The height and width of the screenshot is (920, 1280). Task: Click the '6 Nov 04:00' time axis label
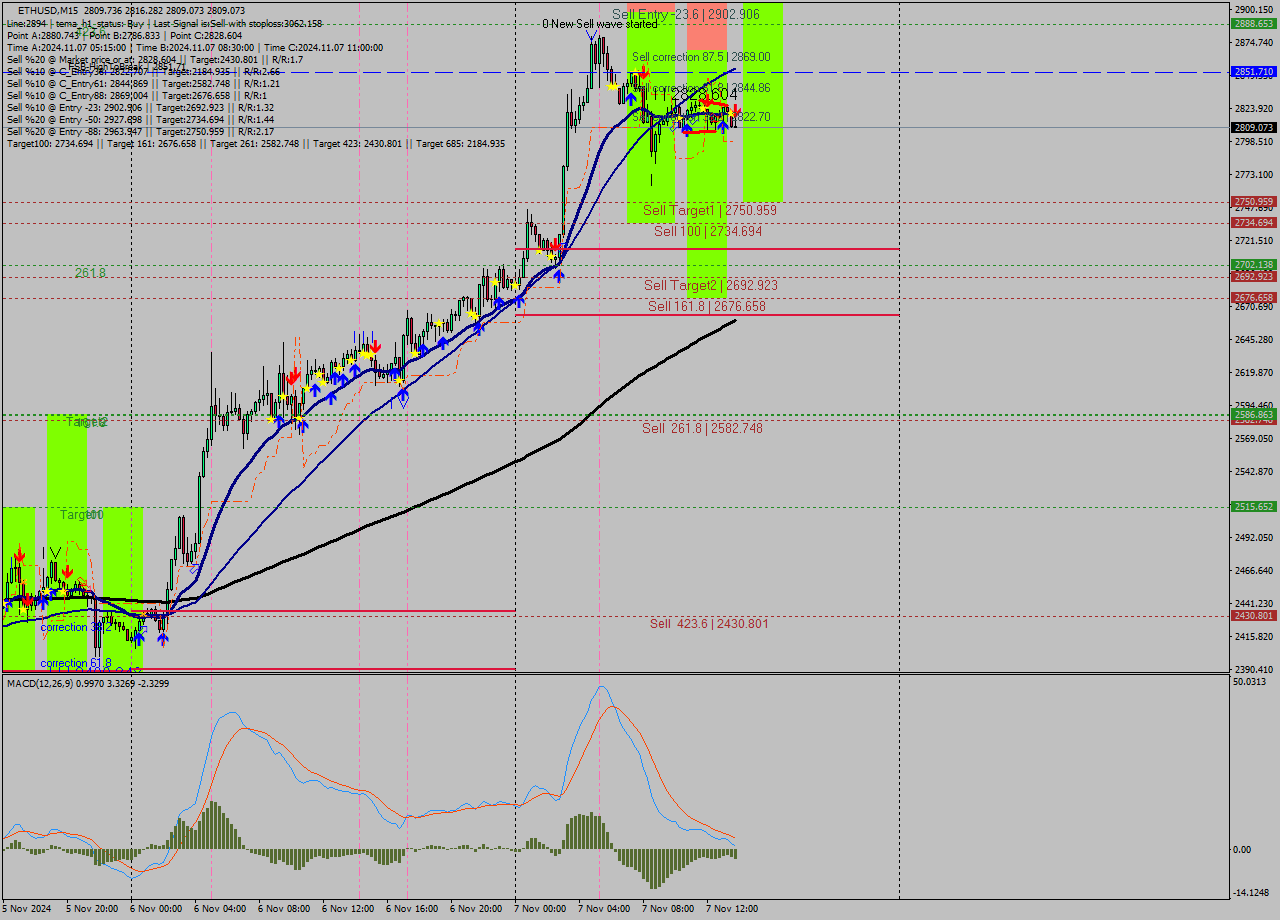tap(220, 909)
